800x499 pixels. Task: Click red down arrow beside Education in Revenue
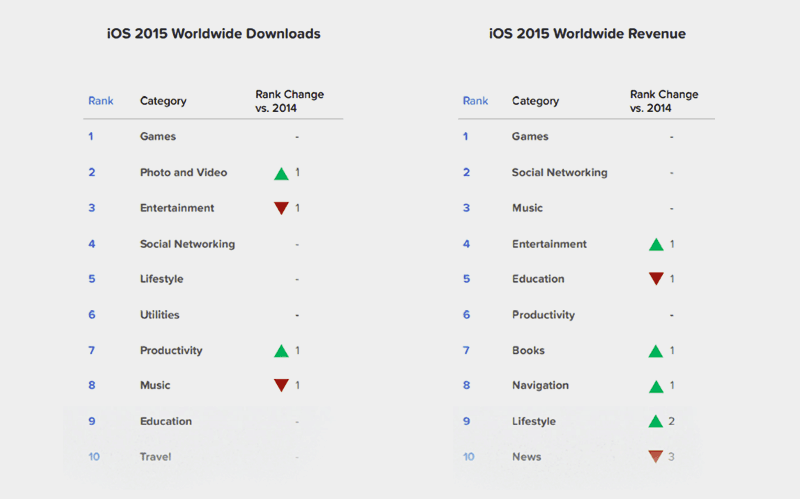(x=656, y=279)
